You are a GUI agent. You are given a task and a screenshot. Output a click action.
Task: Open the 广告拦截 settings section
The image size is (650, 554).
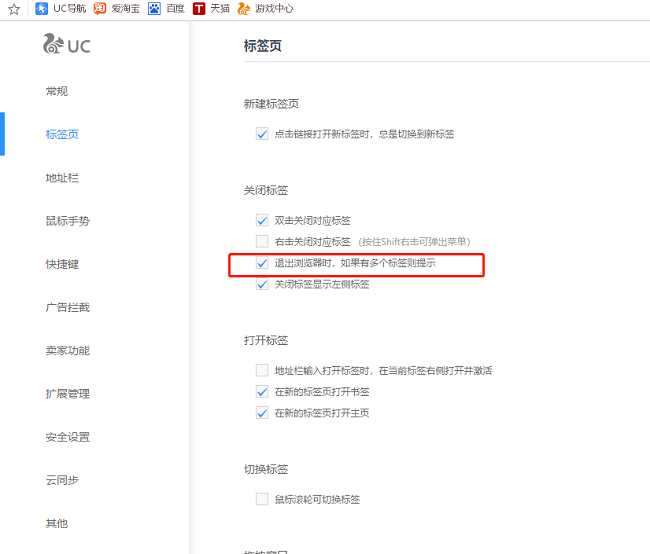(x=68, y=307)
